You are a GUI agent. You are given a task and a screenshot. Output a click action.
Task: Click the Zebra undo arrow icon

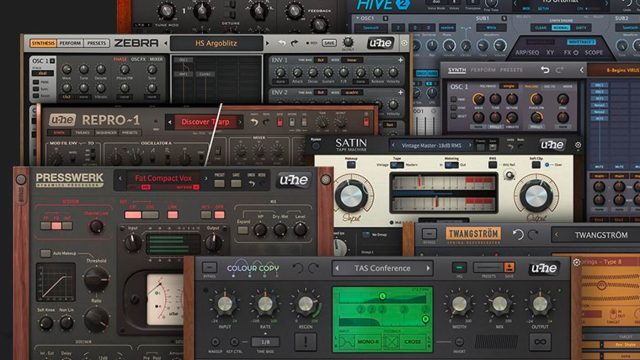282,43
